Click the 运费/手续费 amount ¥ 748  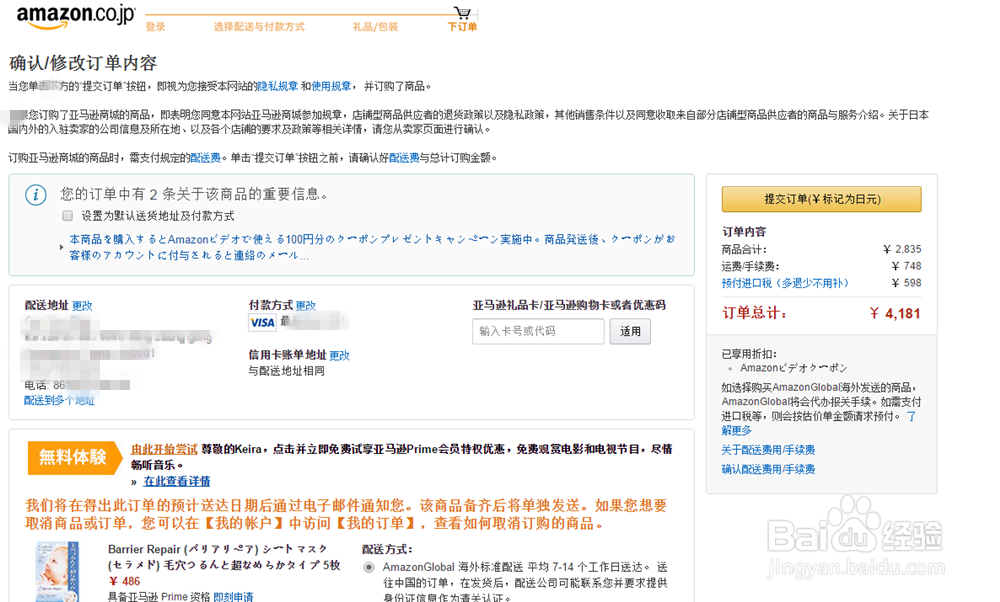click(x=906, y=266)
